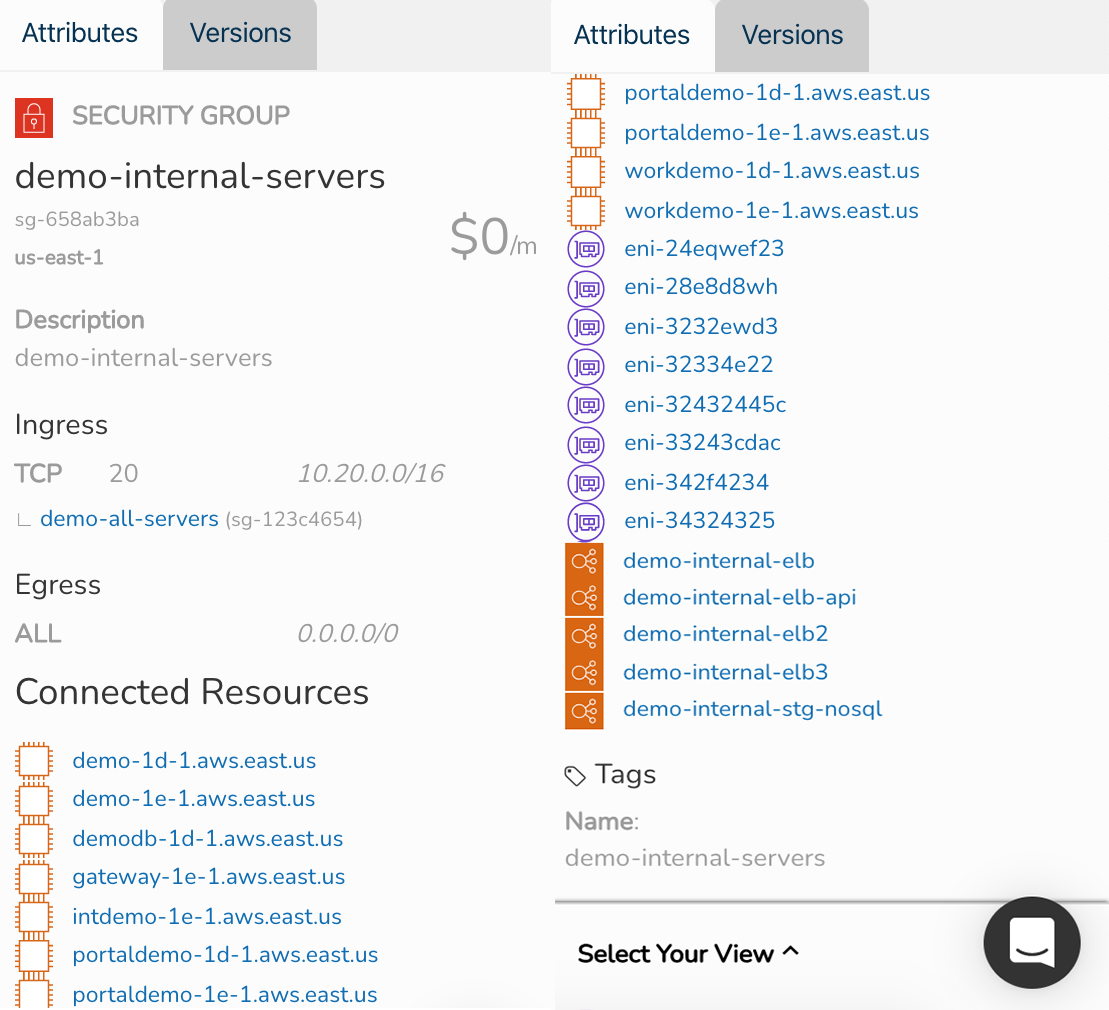This screenshot has height=1010, width=1109.
Task: Open the intdemo-1e-1.aws.east.us connected resource
Action: [206, 916]
